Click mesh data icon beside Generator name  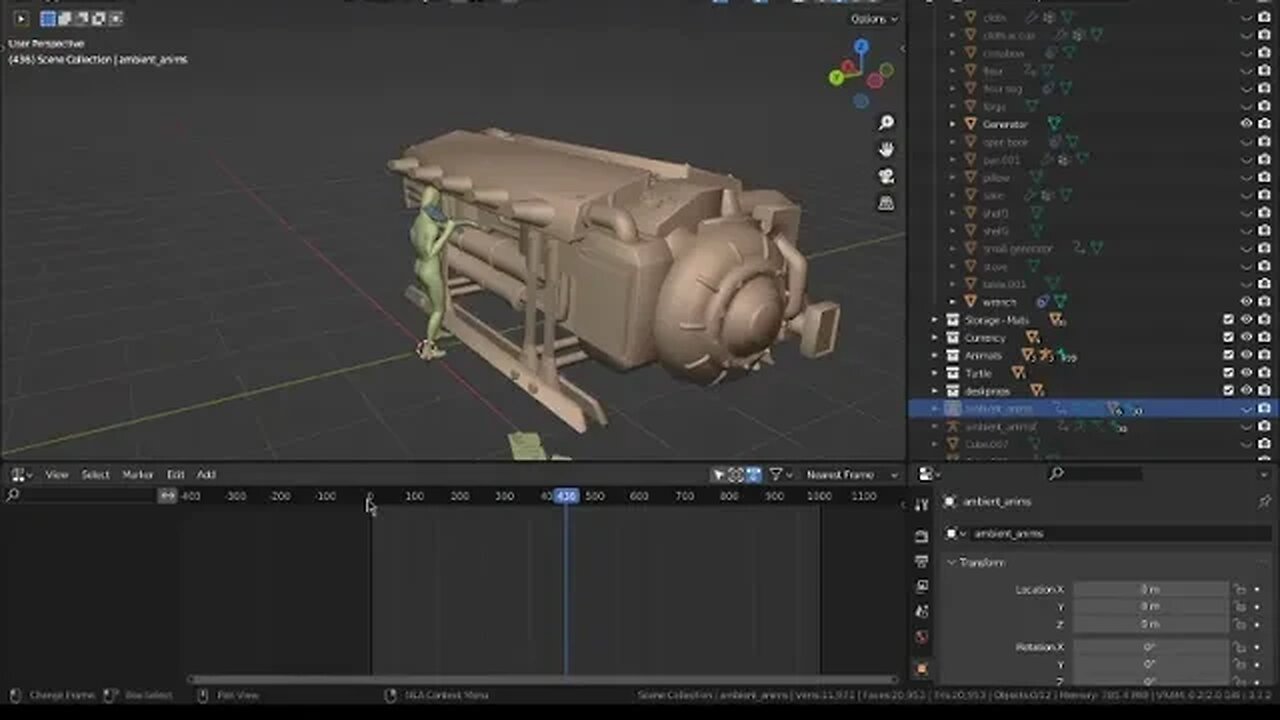coord(1054,124)
